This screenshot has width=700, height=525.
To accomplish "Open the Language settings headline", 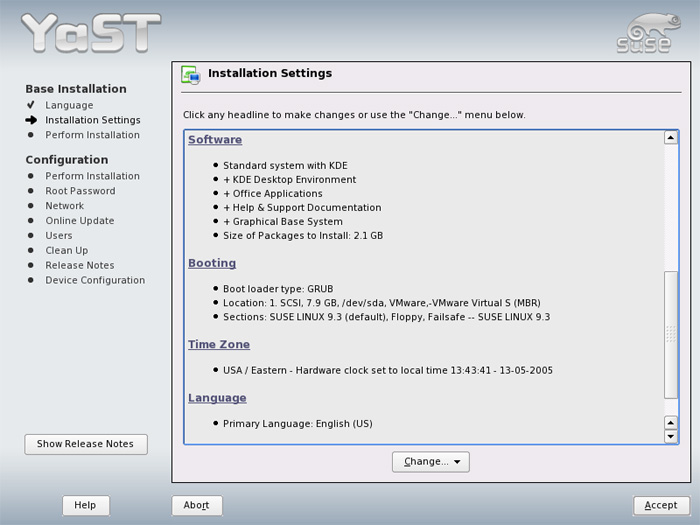I will (x=217, y=398).
